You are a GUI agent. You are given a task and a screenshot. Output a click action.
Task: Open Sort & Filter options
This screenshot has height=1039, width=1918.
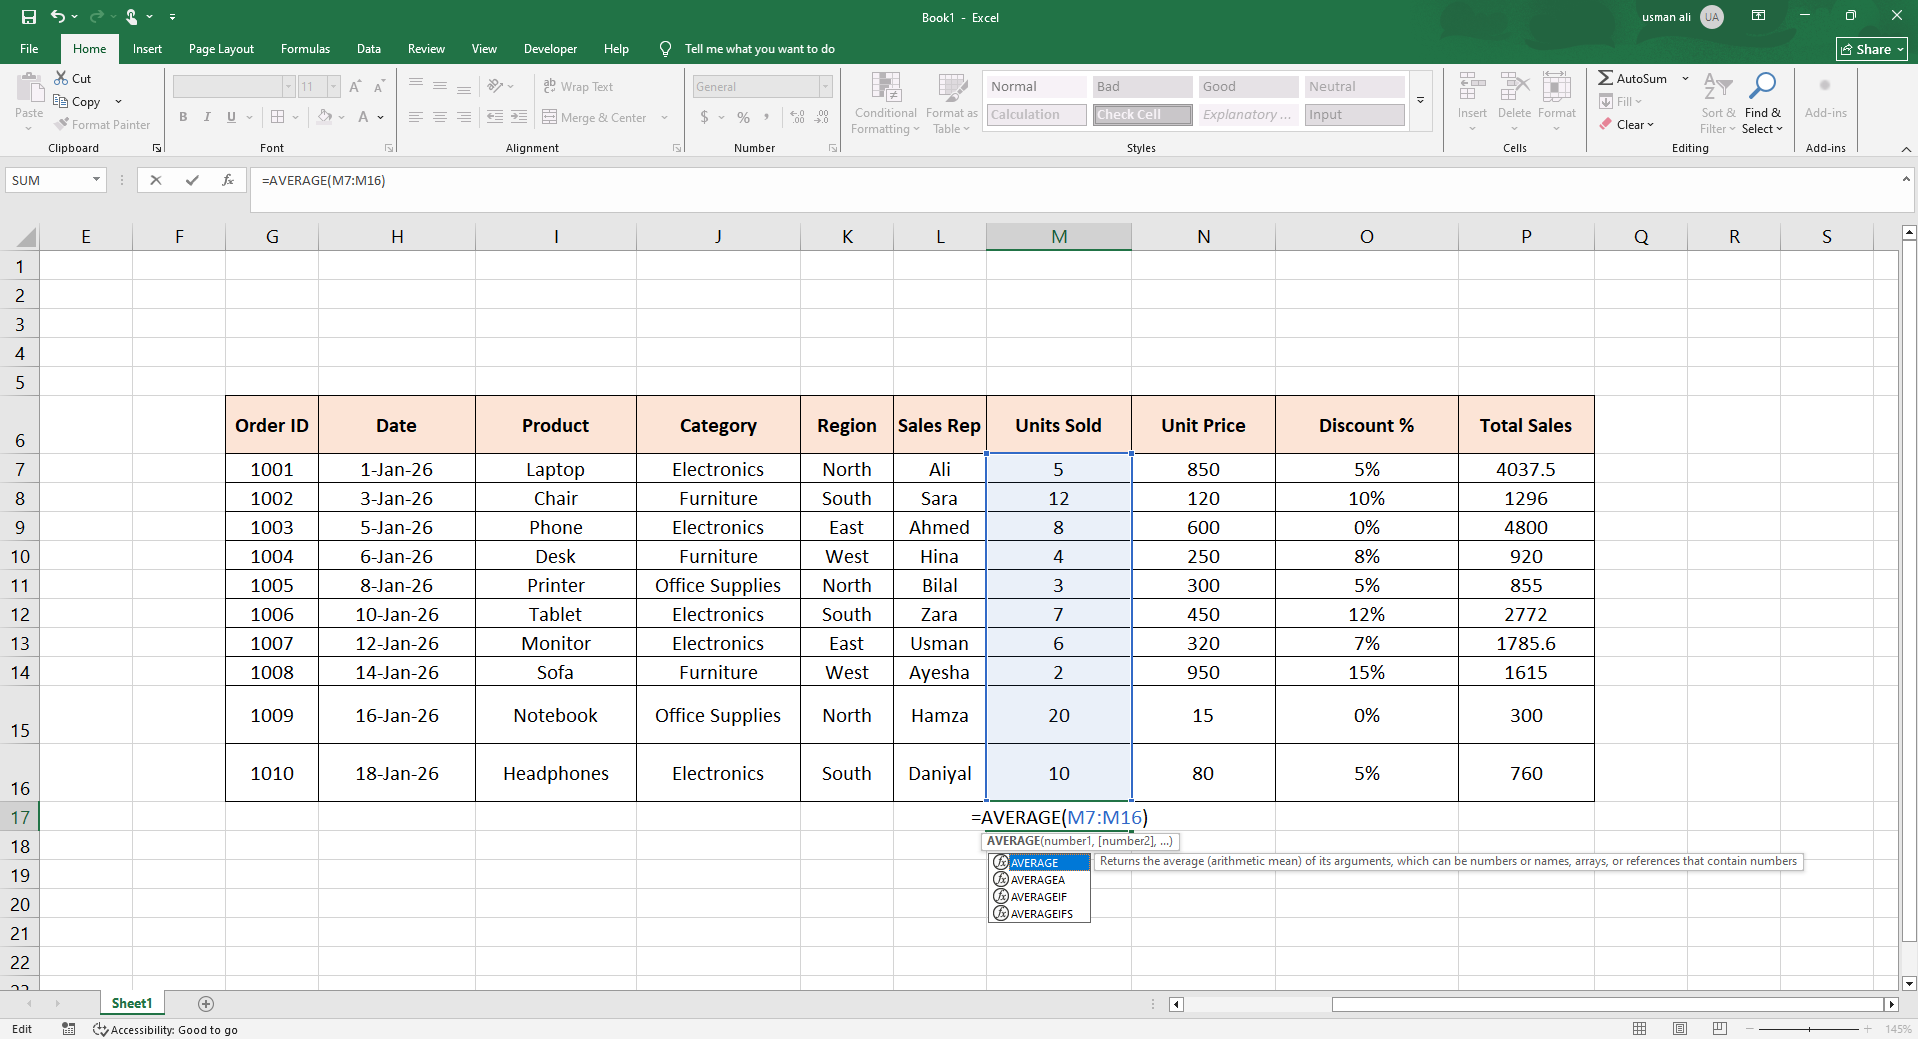pos(1718,103)
